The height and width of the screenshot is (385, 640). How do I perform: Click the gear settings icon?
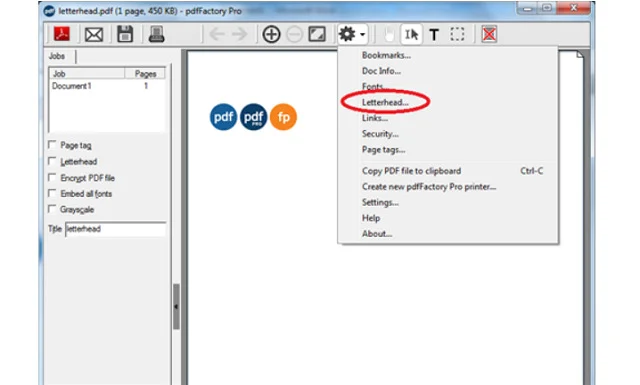[x=347, y=34]
